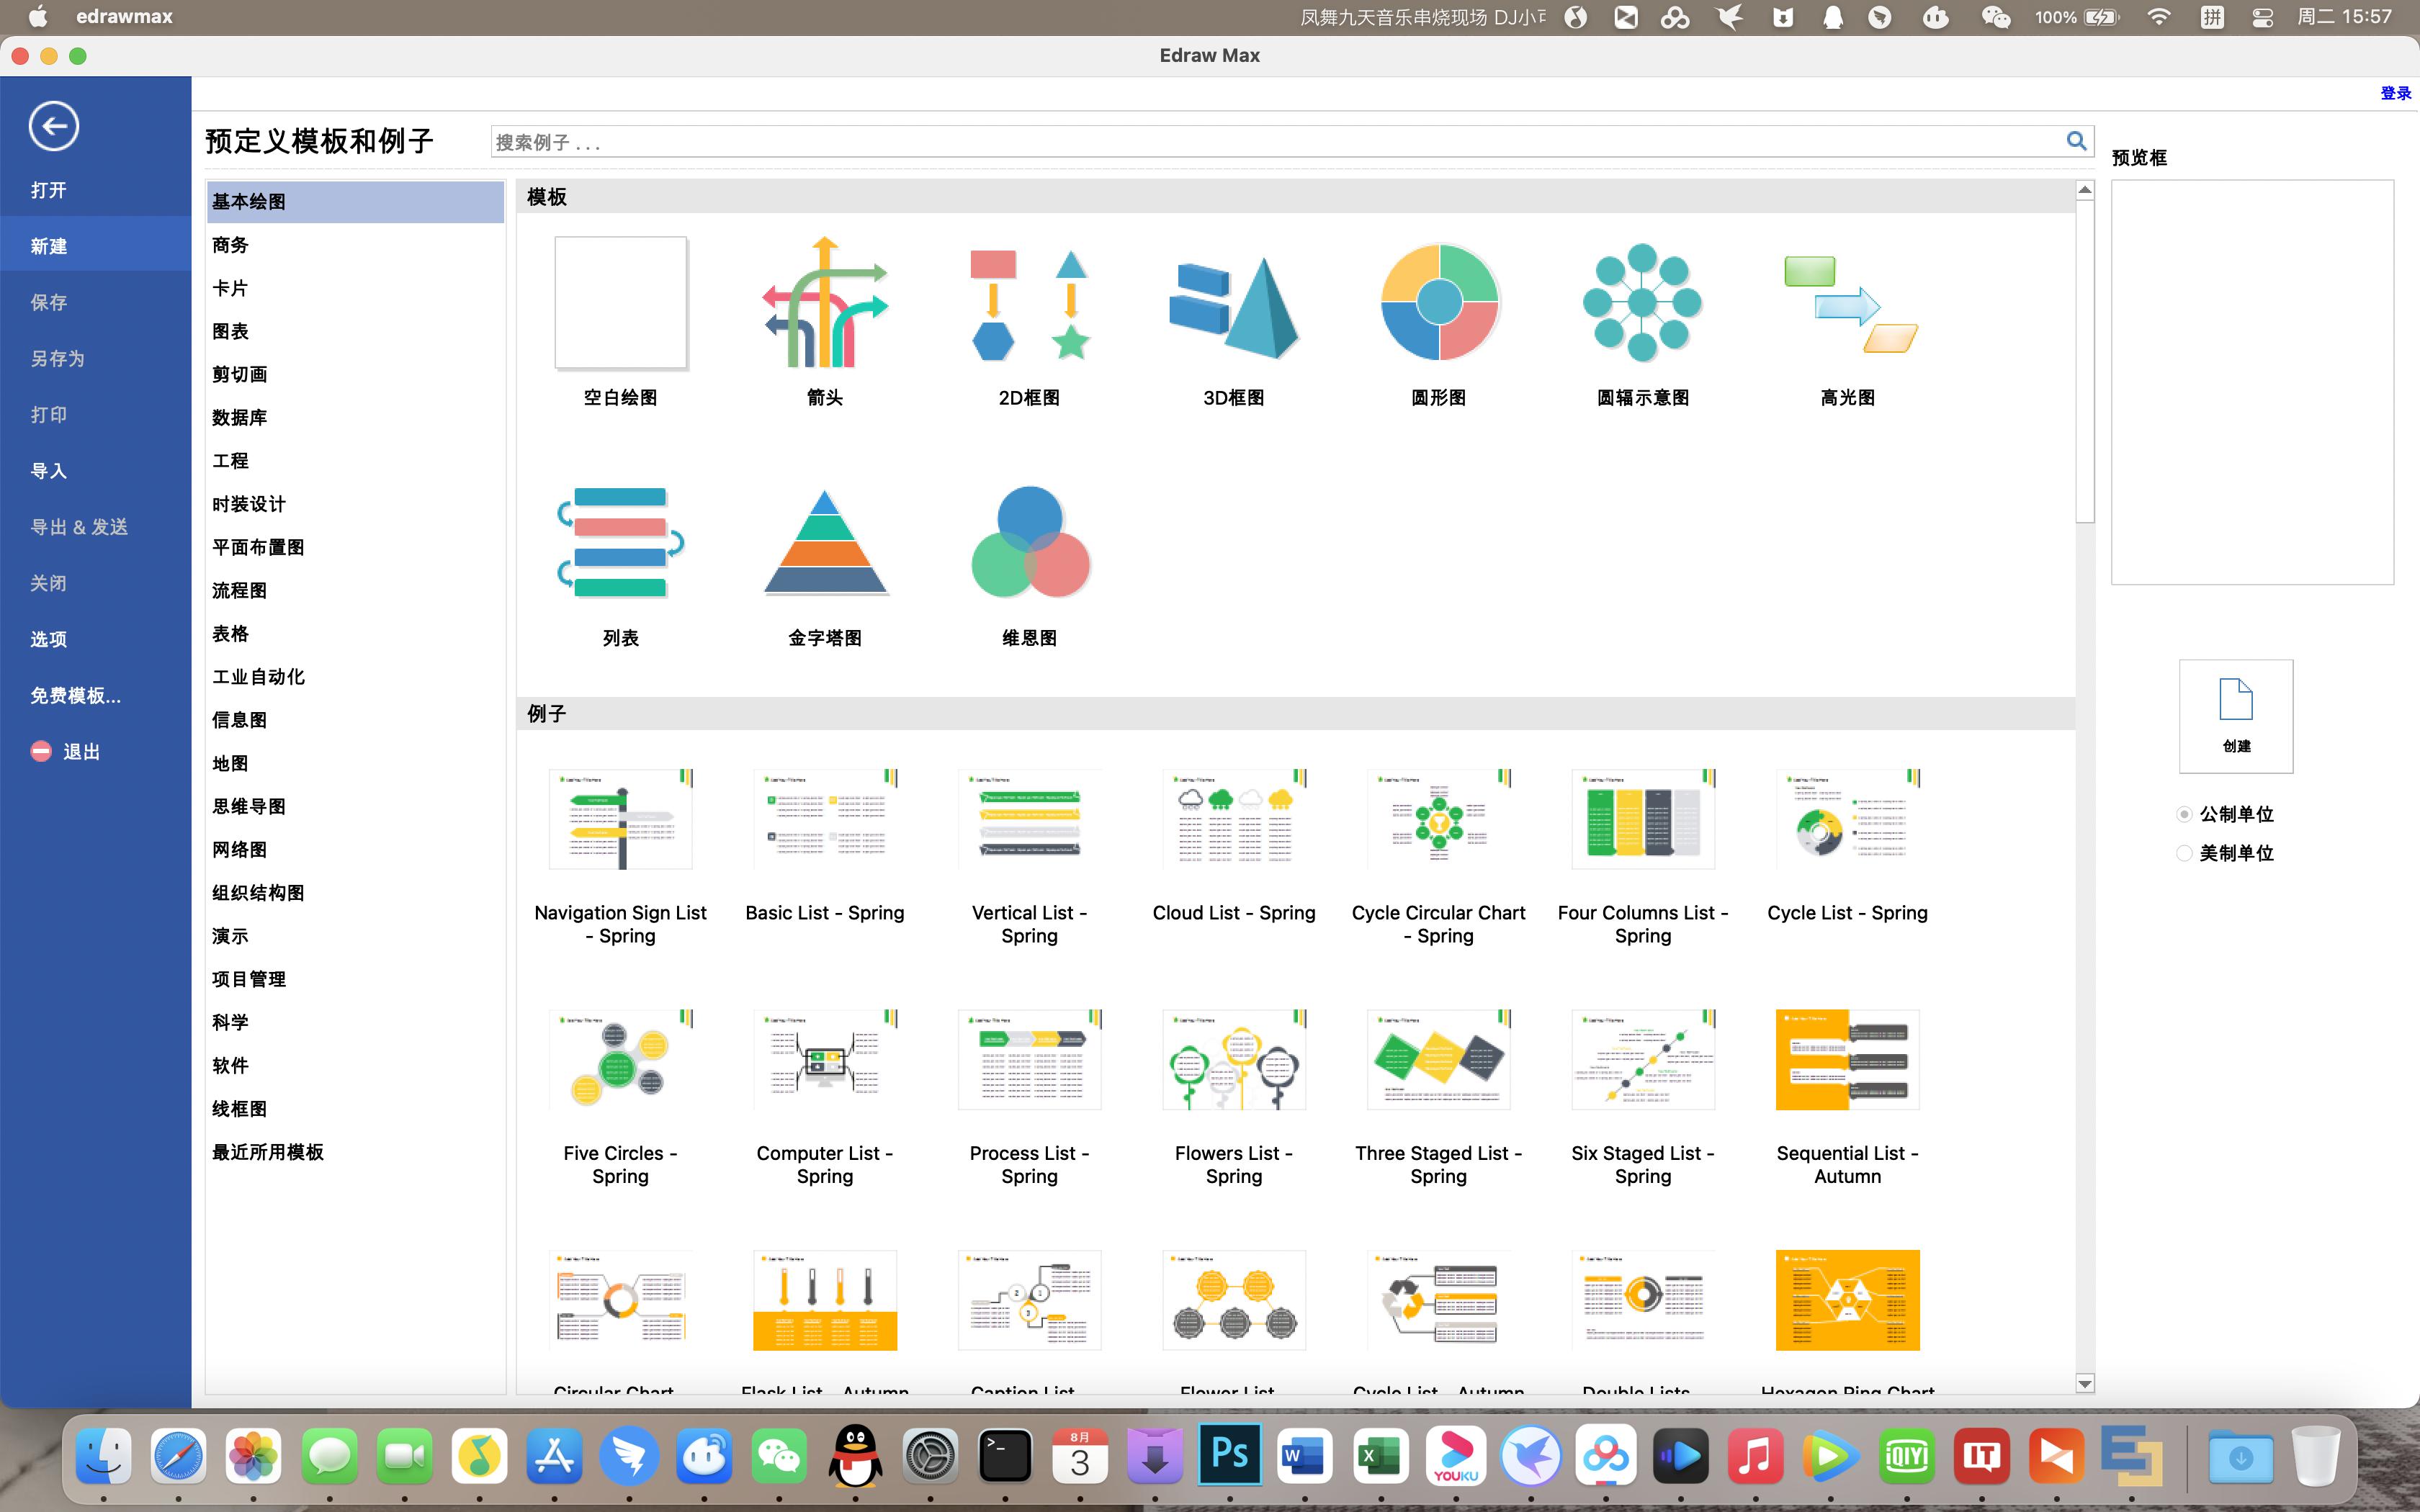Image resolution: width=2420 pixels, height=1512 pixels.
Task: Click the search magnifier icon
Action: [x=2076, y=141]
